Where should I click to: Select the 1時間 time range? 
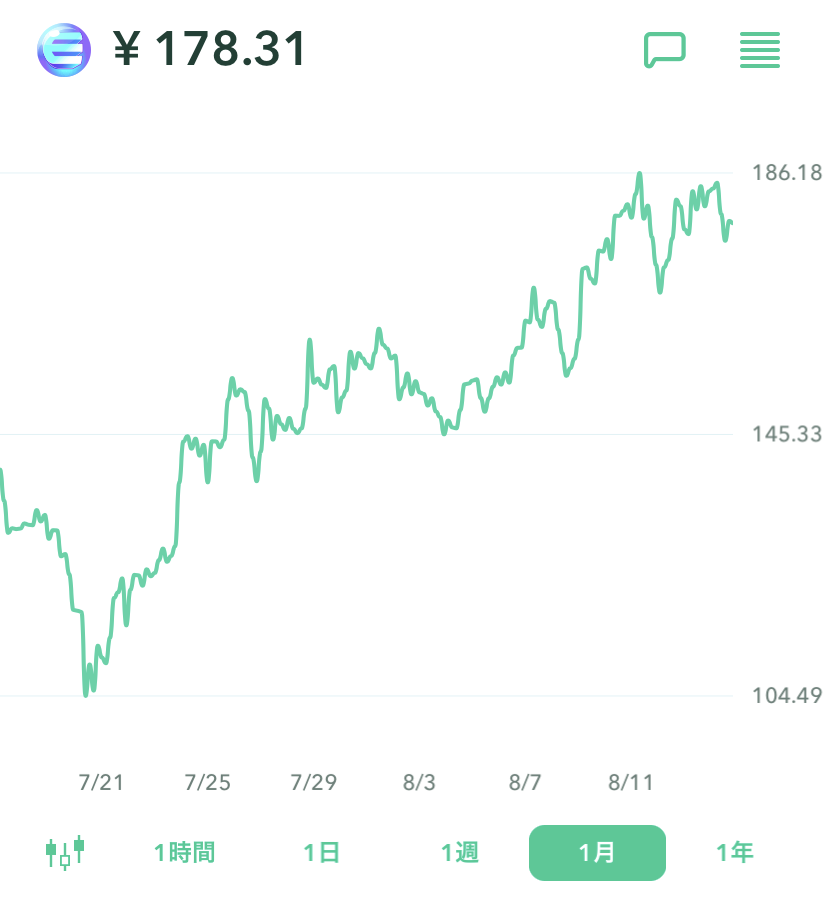[x=184, y=853]
